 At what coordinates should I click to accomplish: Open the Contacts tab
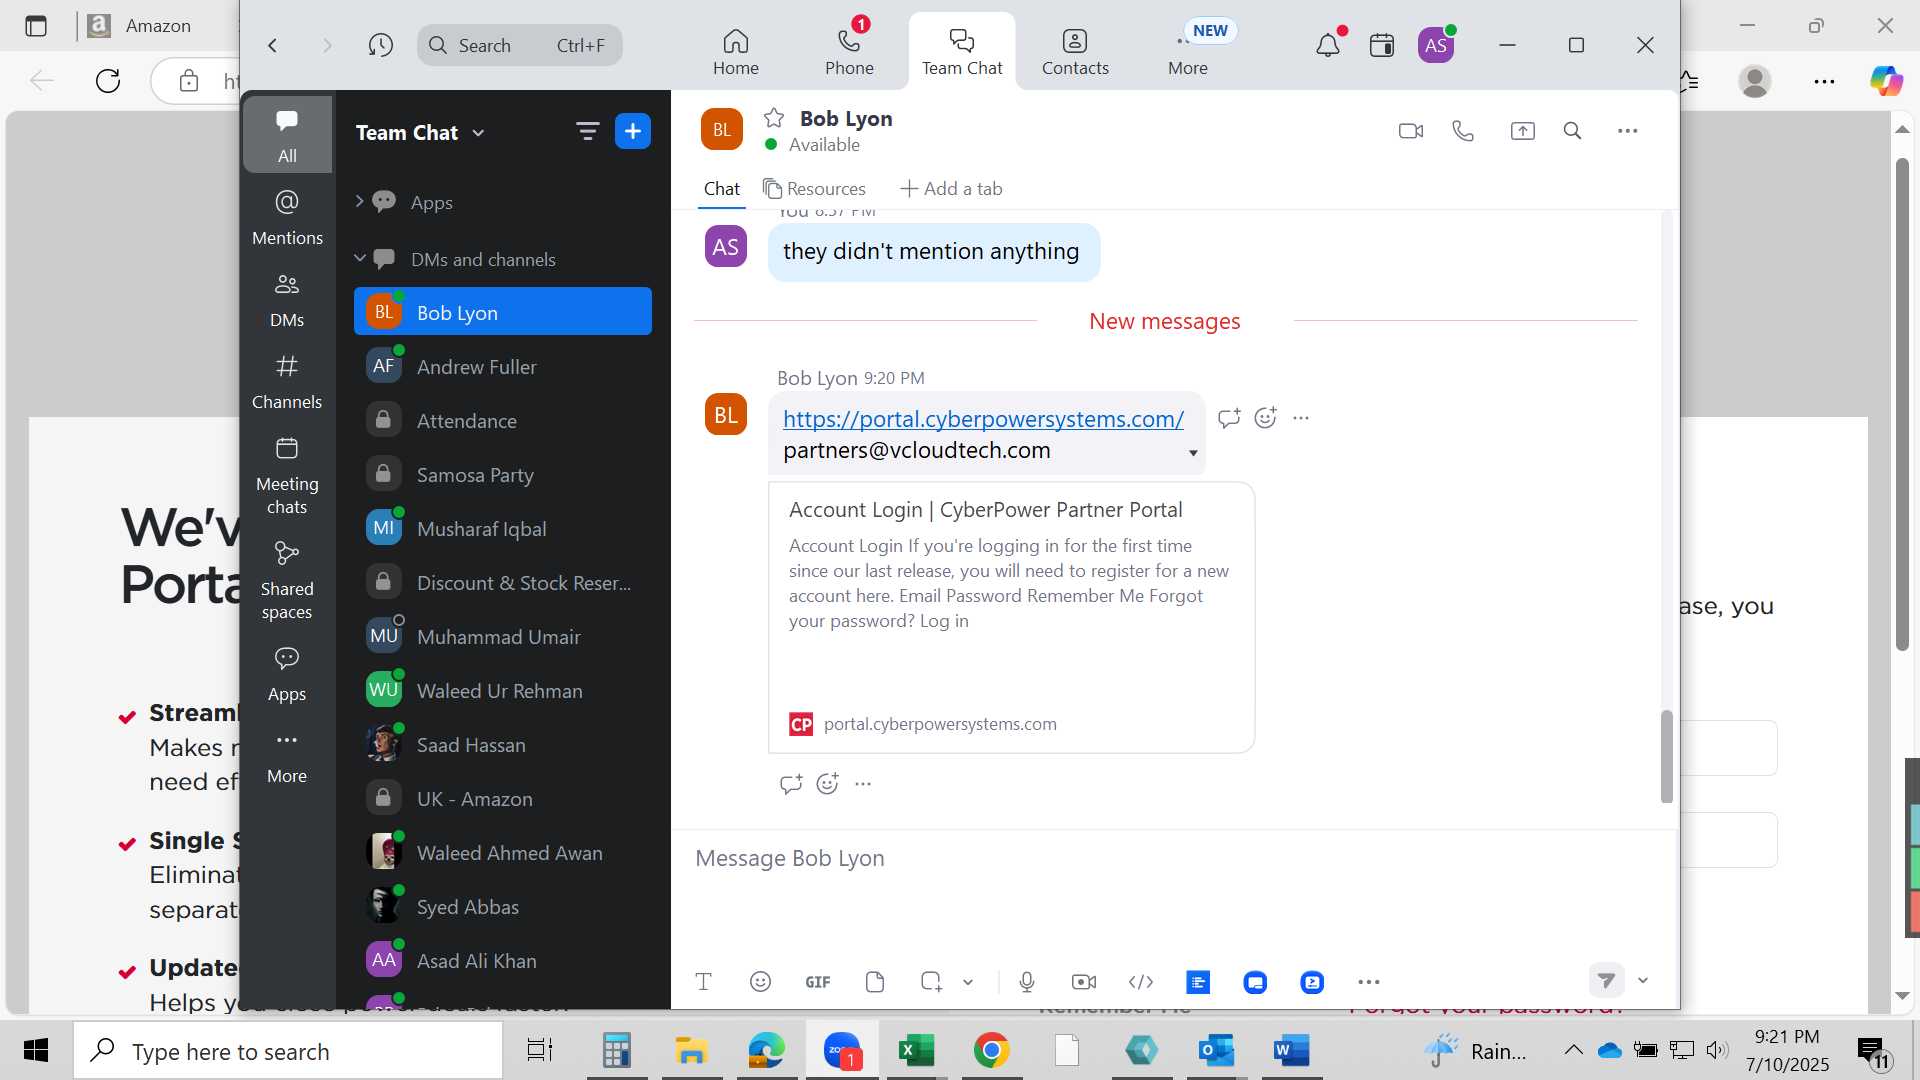click(1075, 52)
